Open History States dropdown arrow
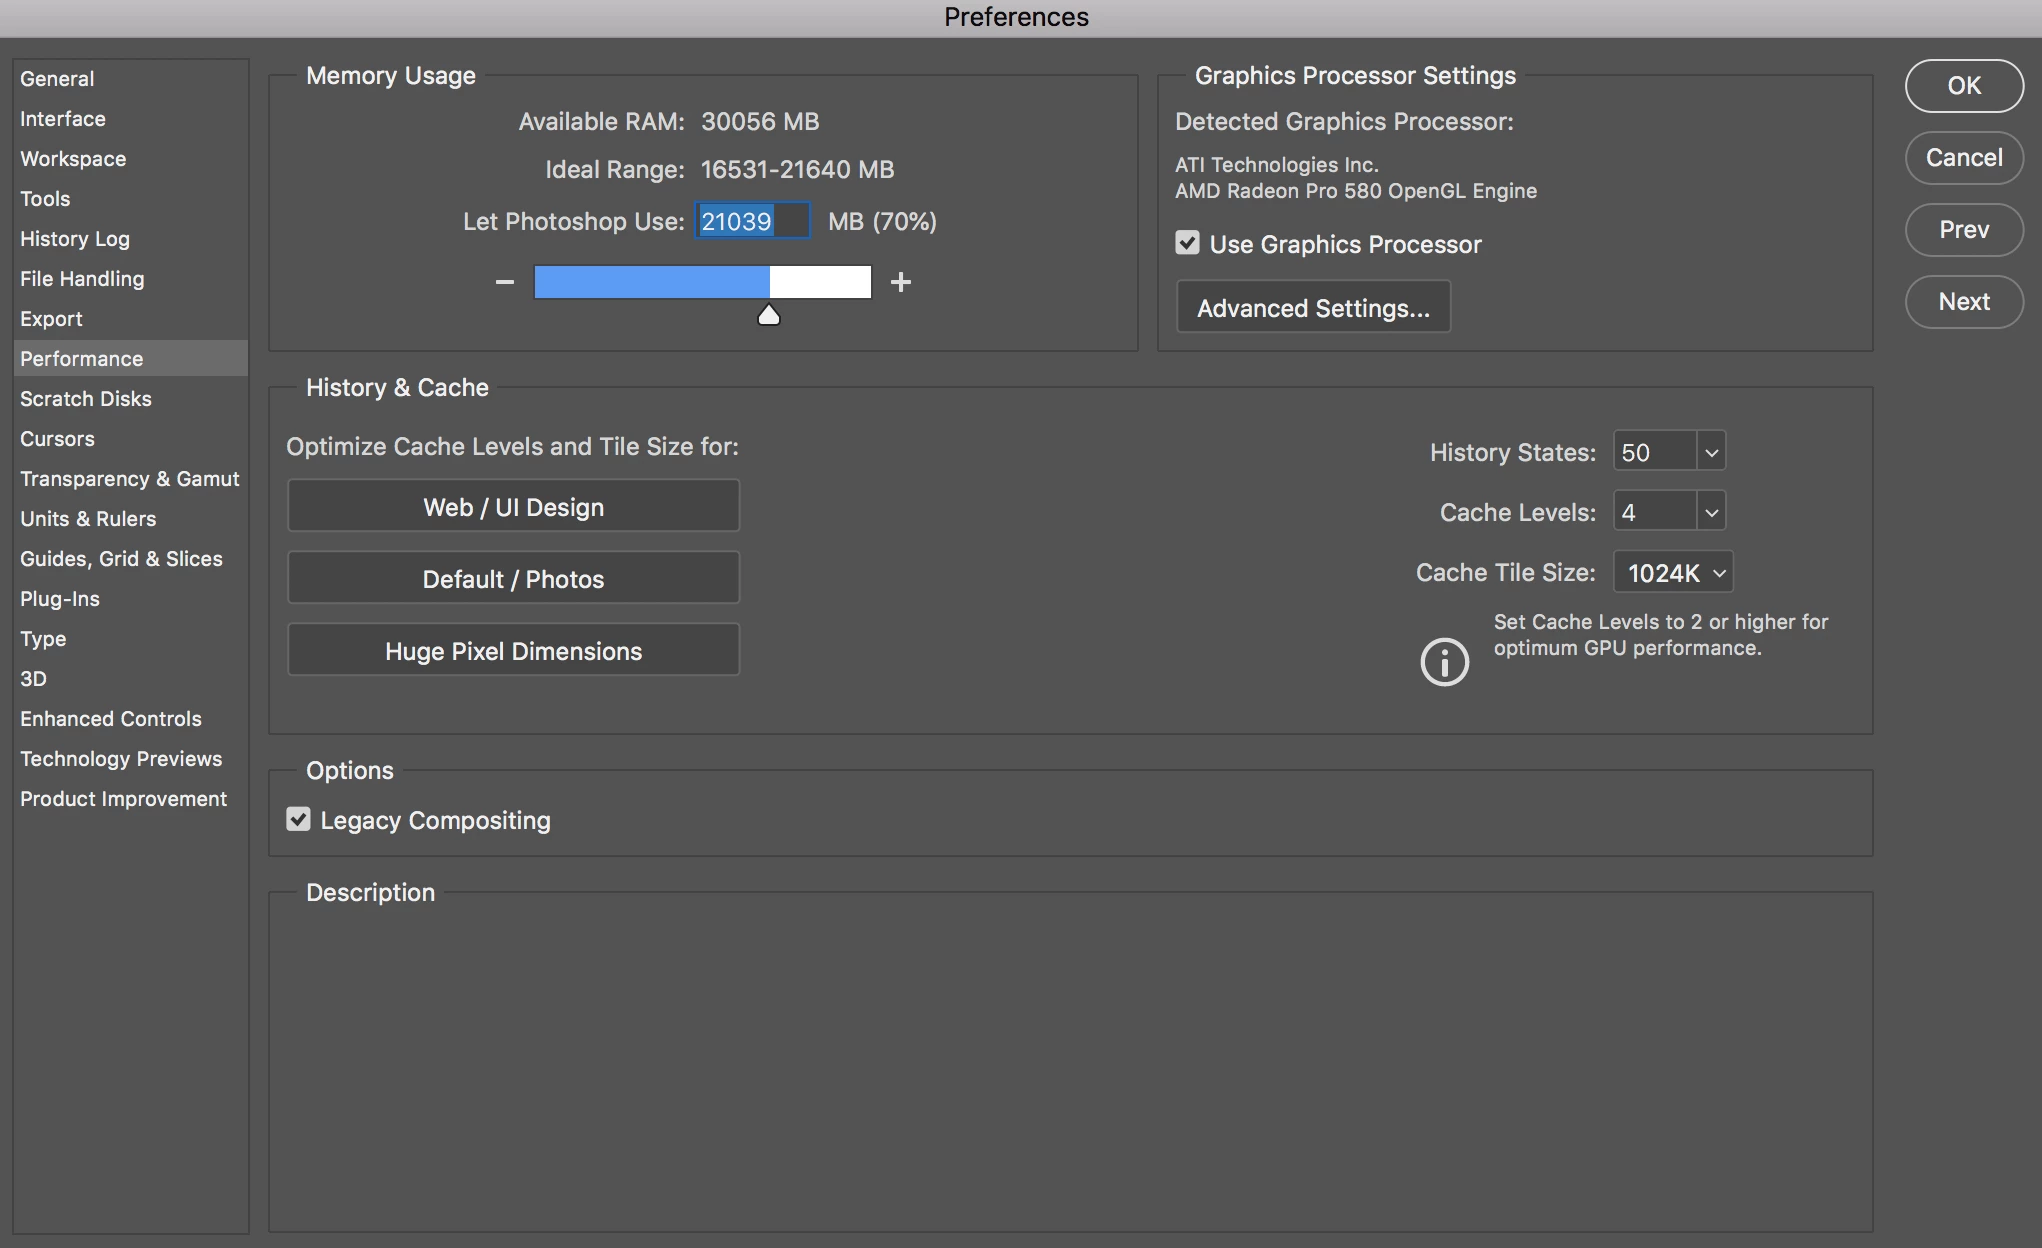This screenshot has width=2042, height=1248. tap(1711, 452)
